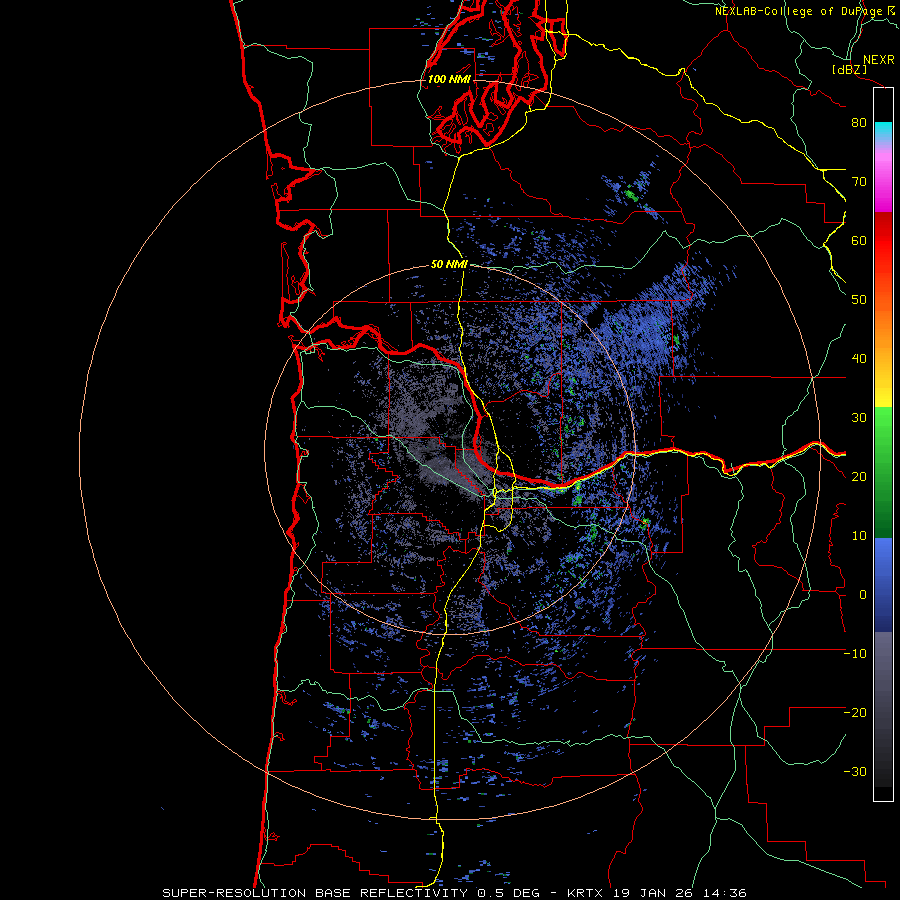Click the pink-magenta segment of the color bar

click(x=883, y=181)
